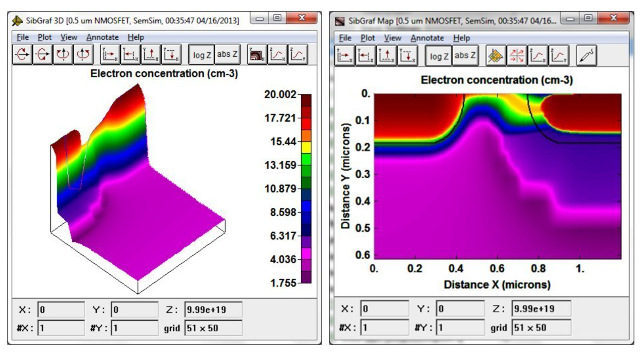Click the color scale legend bar
Screen dimensions: 640x360
tap(306, 189)
